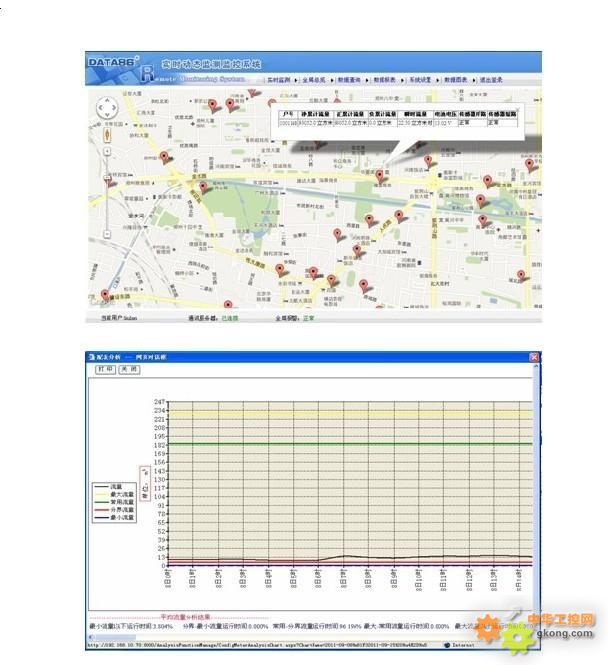Click the map pan navigation wheel
Image resolution: width=608 pixels, height=665 pixels.
(x=106, y=108)
